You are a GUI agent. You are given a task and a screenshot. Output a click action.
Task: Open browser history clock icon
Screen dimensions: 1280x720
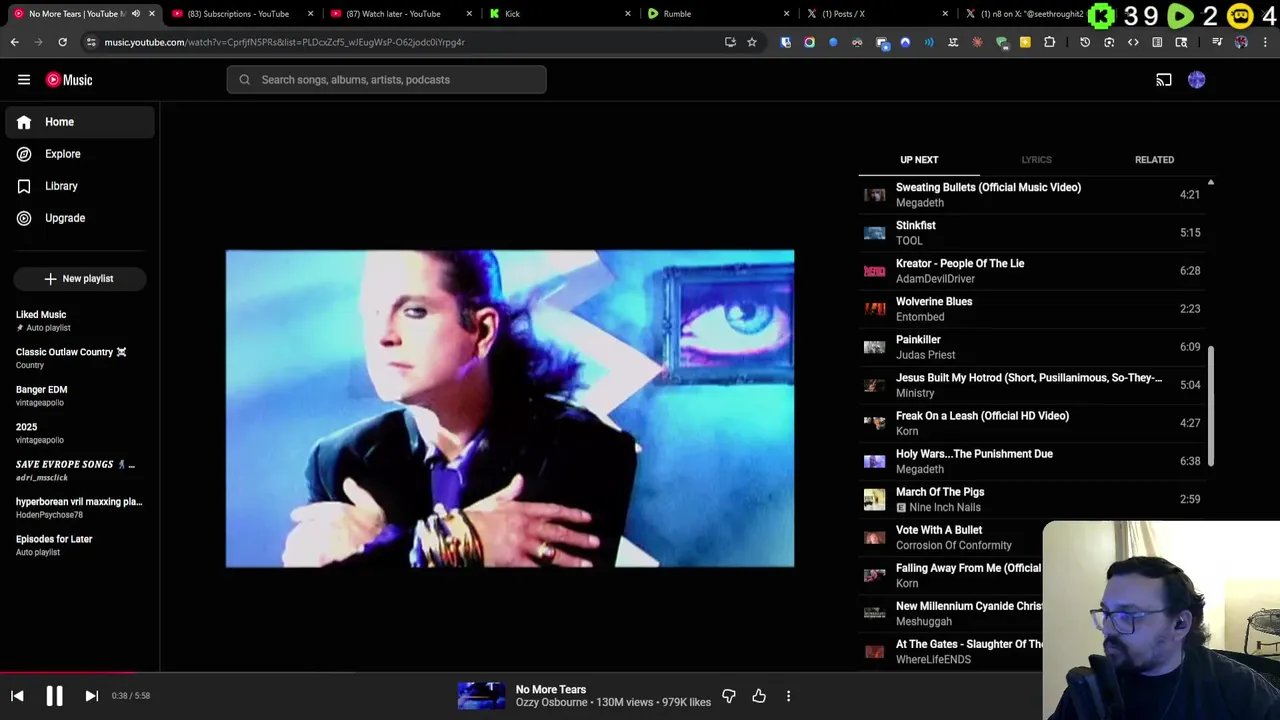click(x=1085, y=42)
